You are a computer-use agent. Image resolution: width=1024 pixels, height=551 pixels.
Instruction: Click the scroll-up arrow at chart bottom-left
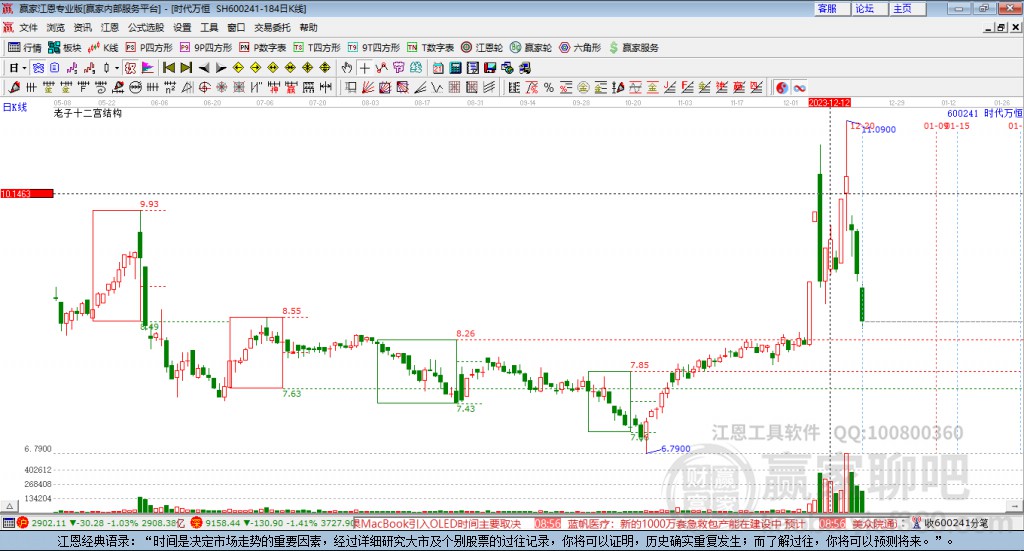point(9,506)
